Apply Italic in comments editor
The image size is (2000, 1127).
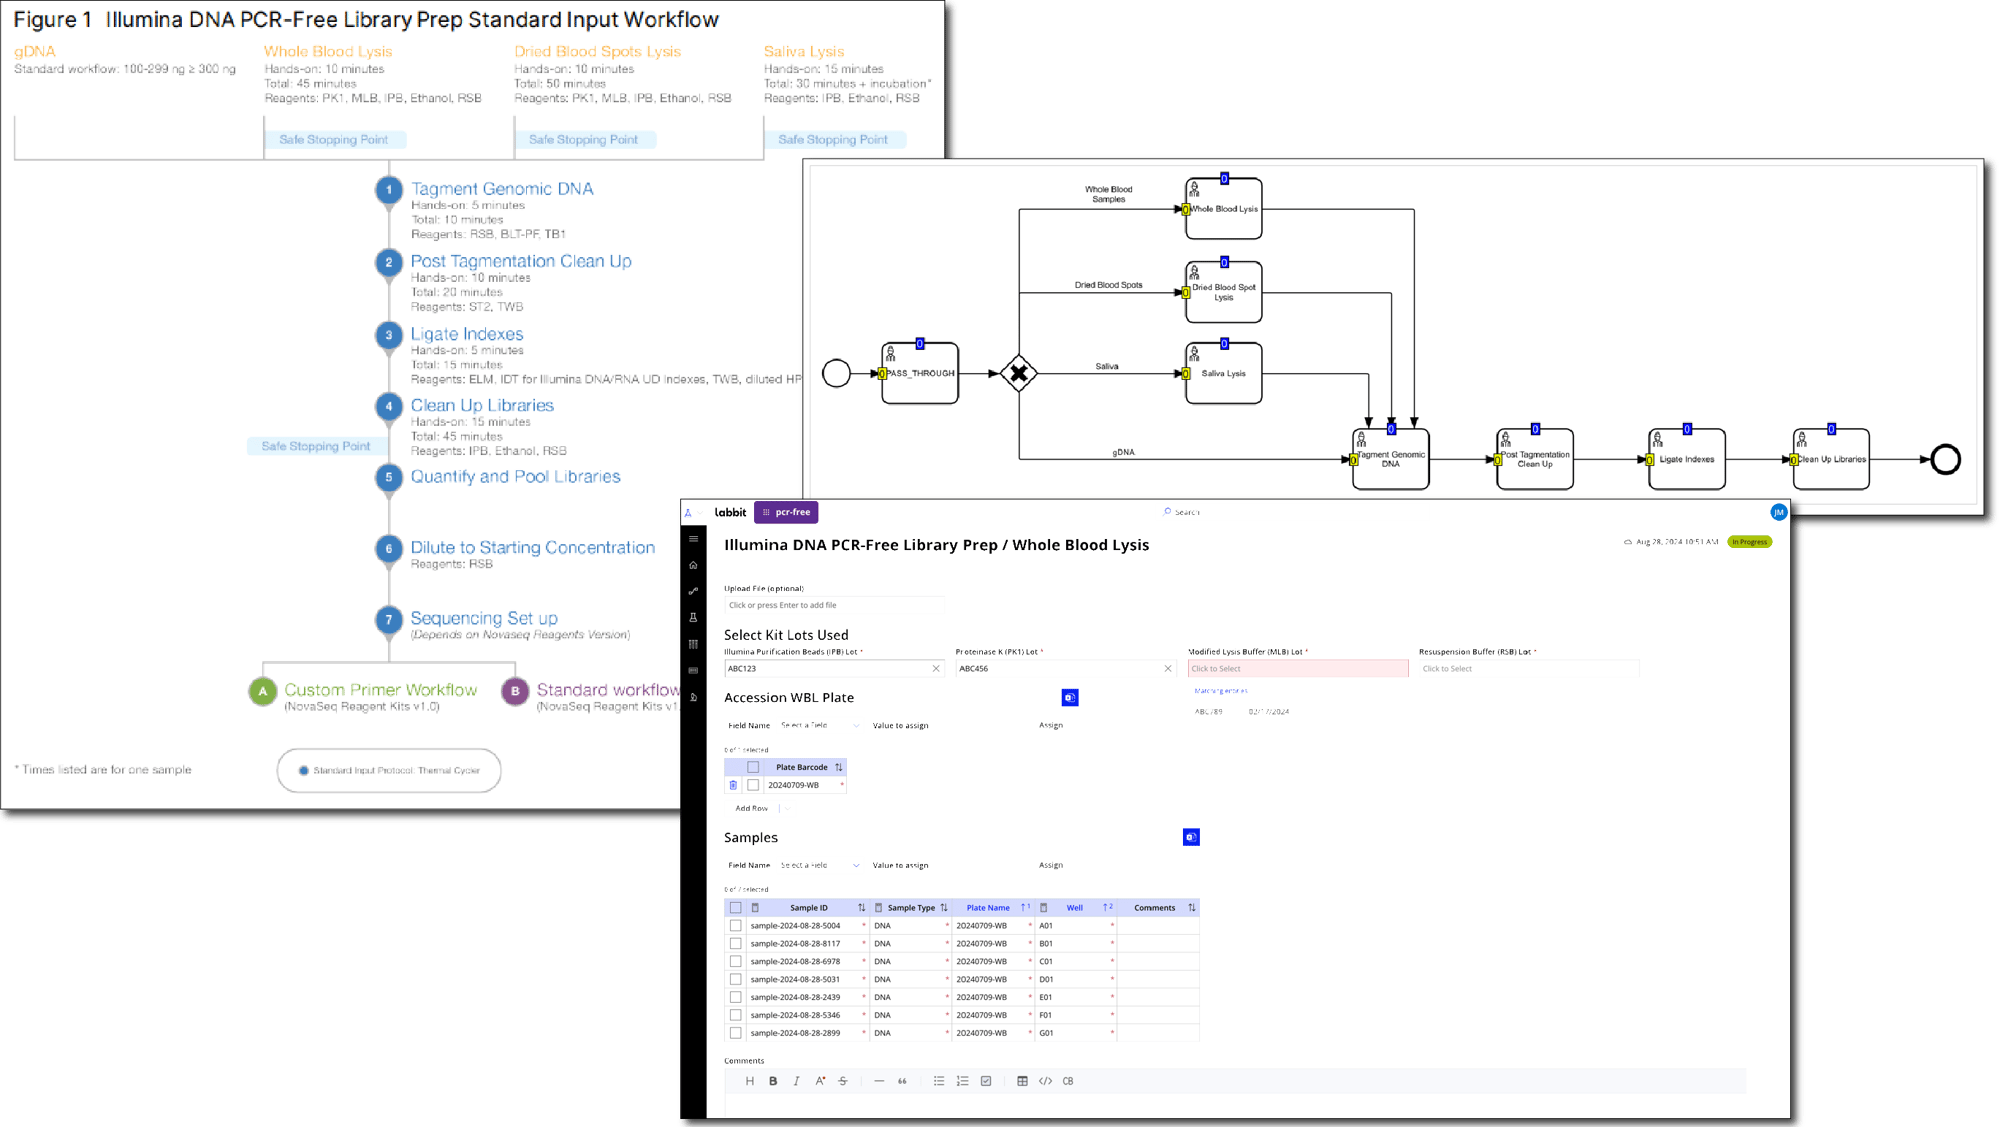click(x=796, y=1081)
